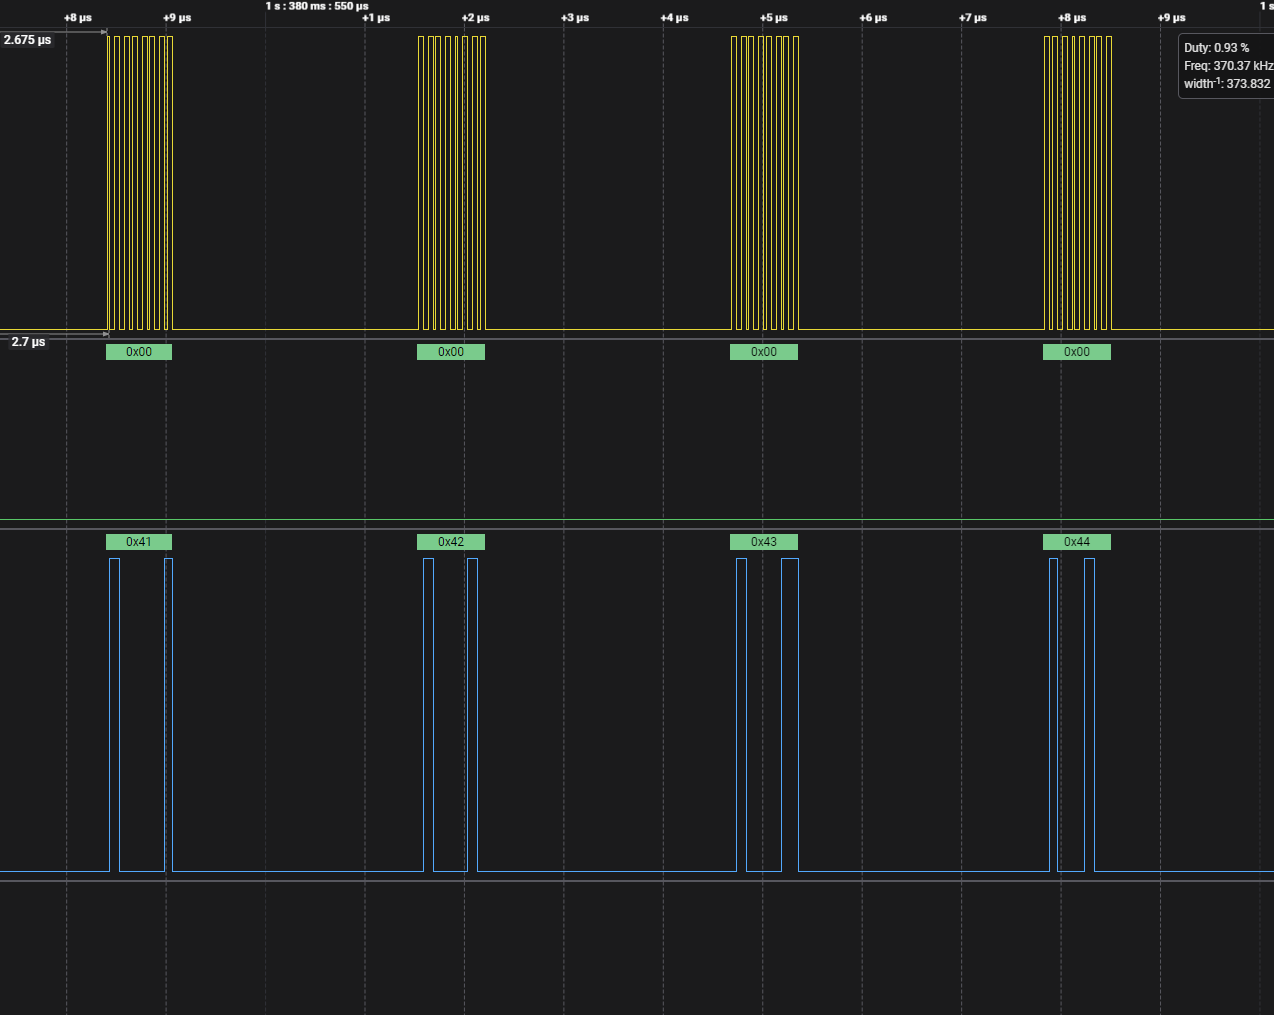Click the 0x43 decoded byte bubble
1274x1015 pixels.
pos(764,542)
